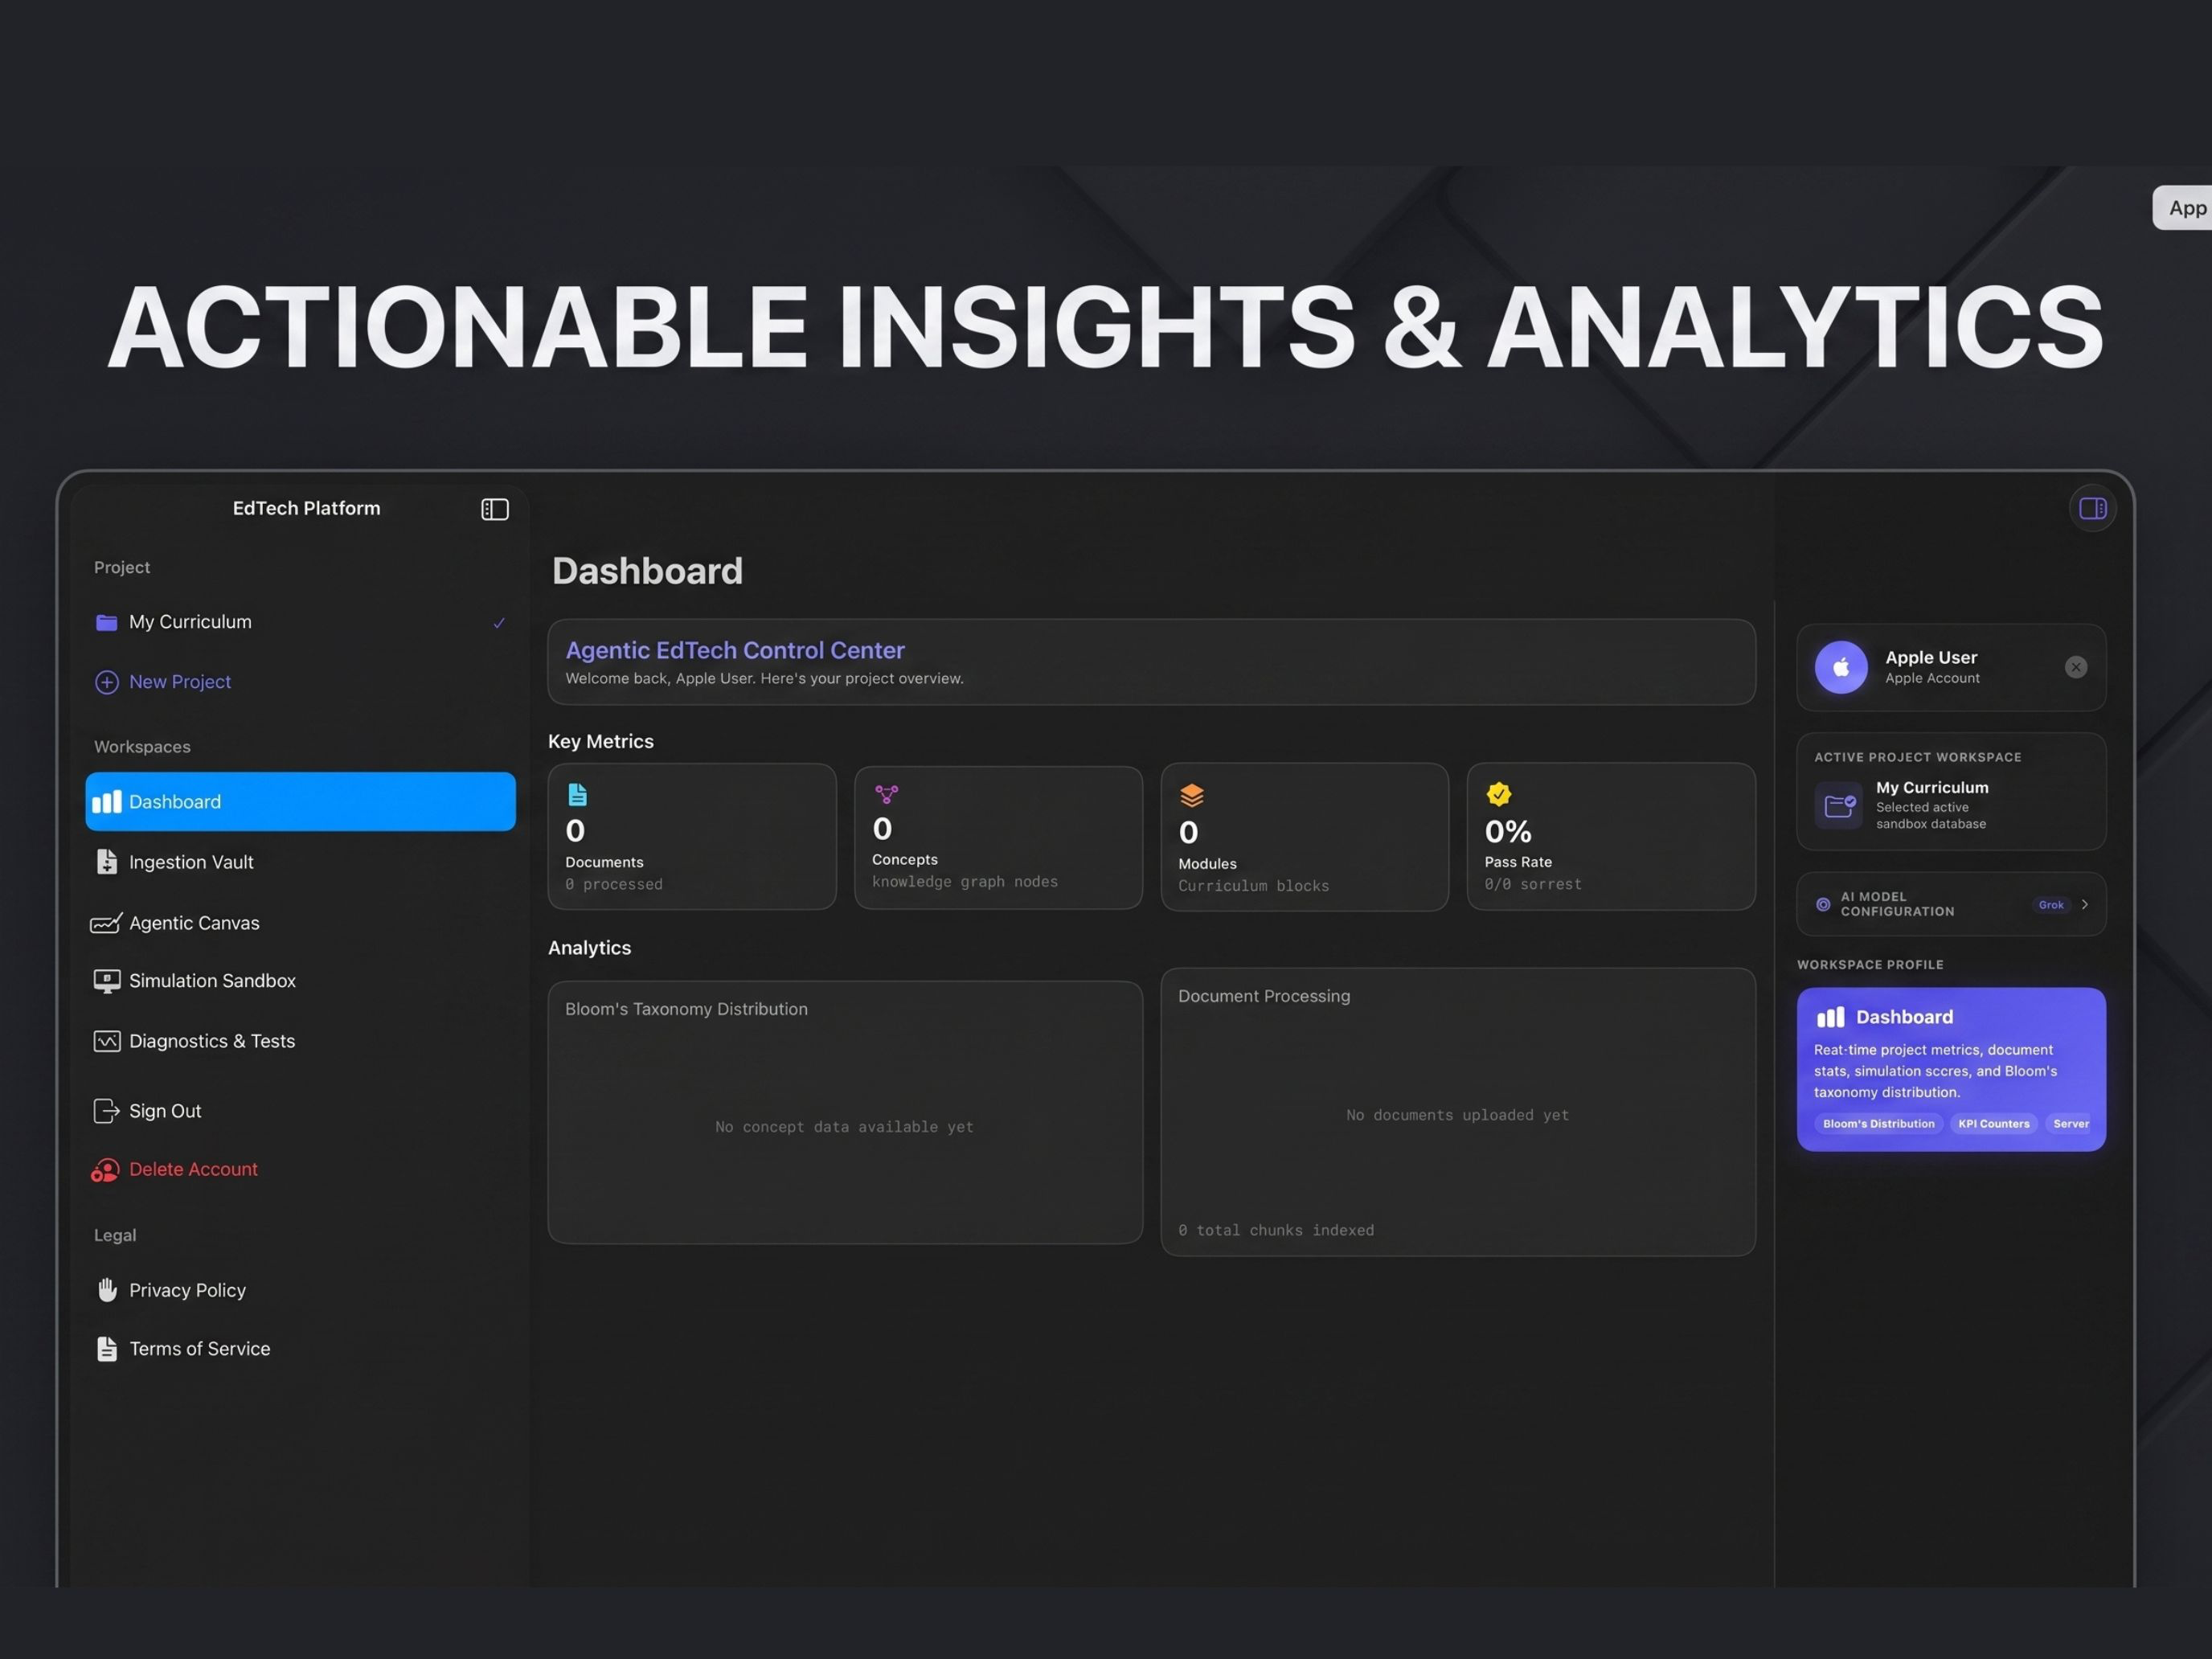Image resolution: width=2212 pixels, height=1659 pixels.
Task: Click the Concepts graph nodes icon
Action: [886, 794]
